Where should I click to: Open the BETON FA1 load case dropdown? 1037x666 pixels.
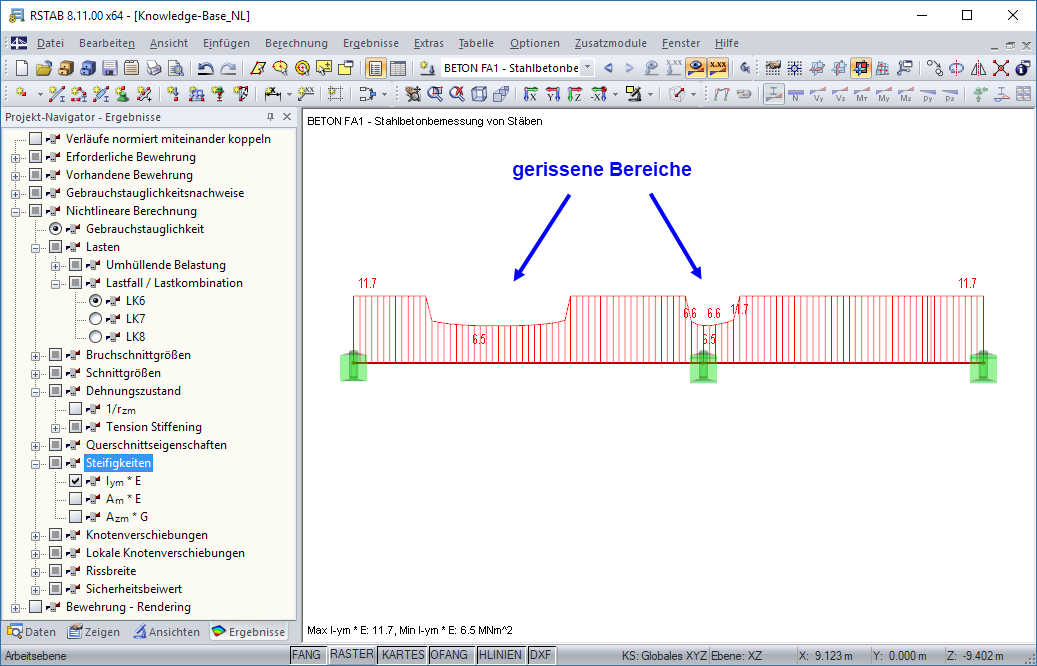(588, 68)
